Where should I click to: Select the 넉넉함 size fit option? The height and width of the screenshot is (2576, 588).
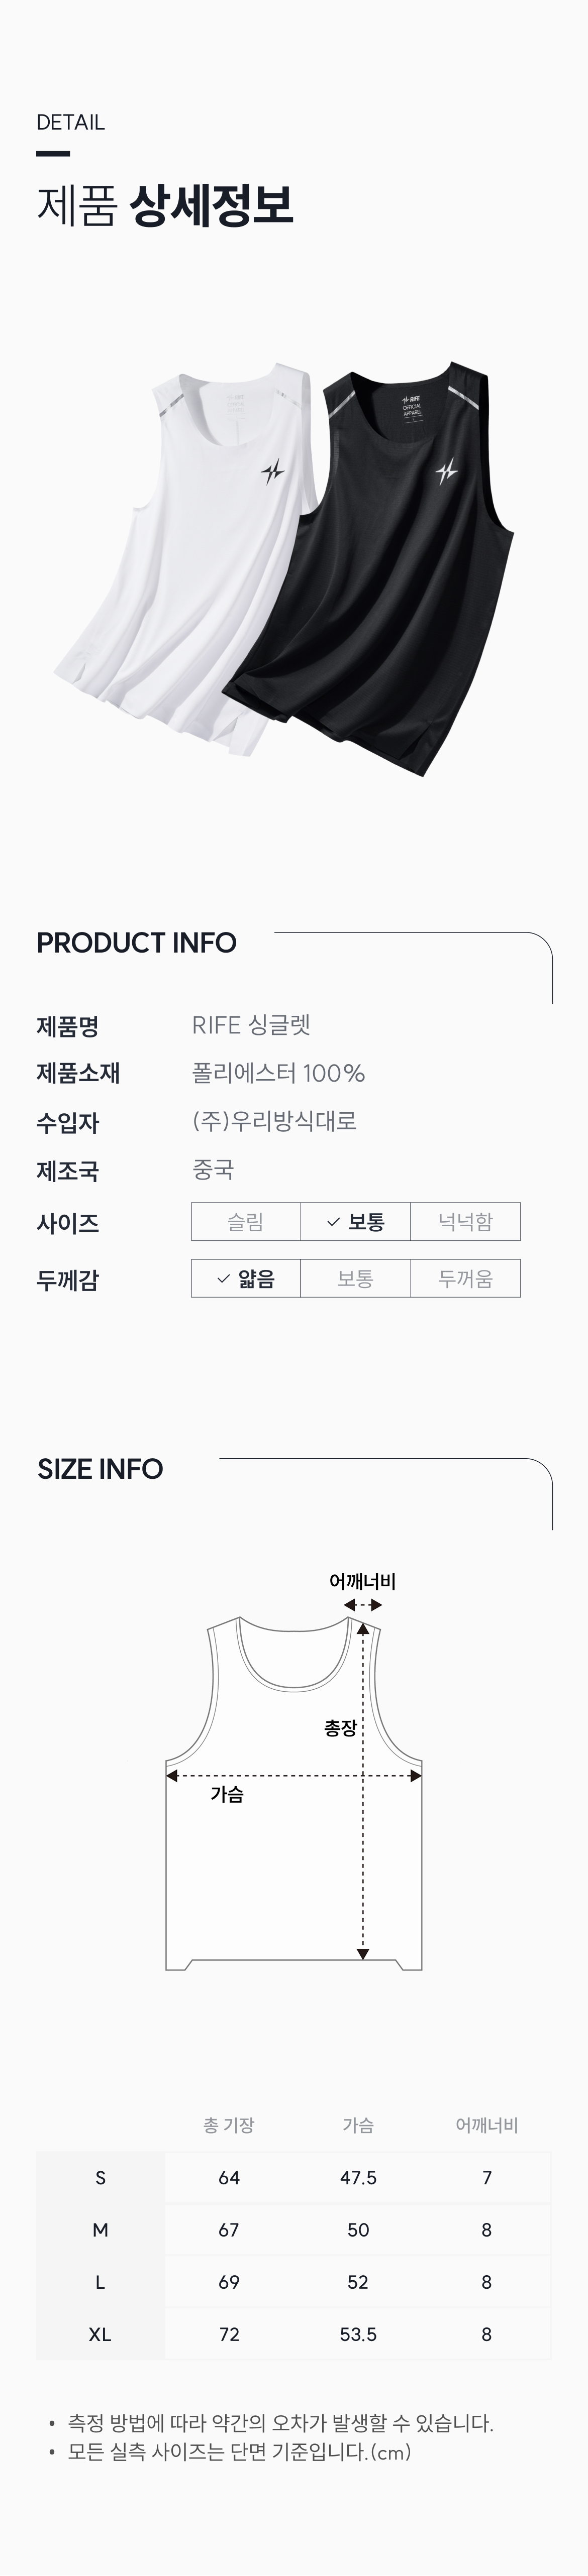[x=465, y=1222]
